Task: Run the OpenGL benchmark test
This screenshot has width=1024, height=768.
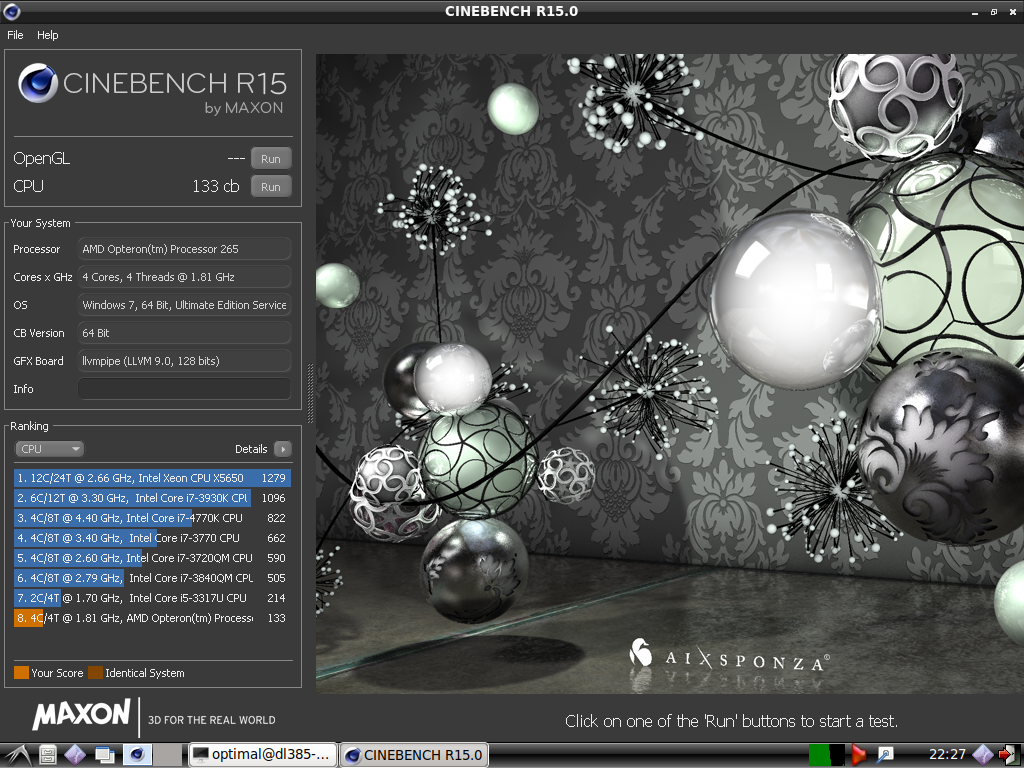Action: [x=271, y=158]
